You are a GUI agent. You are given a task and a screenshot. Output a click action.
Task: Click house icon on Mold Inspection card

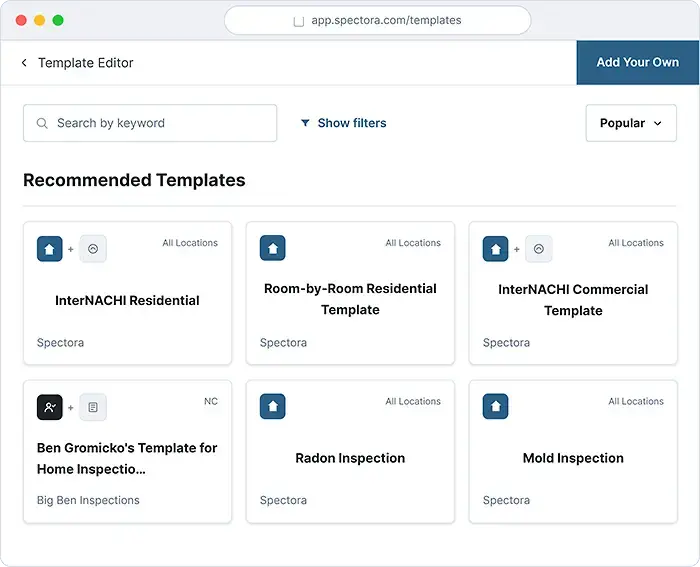[x=496, y=406]
